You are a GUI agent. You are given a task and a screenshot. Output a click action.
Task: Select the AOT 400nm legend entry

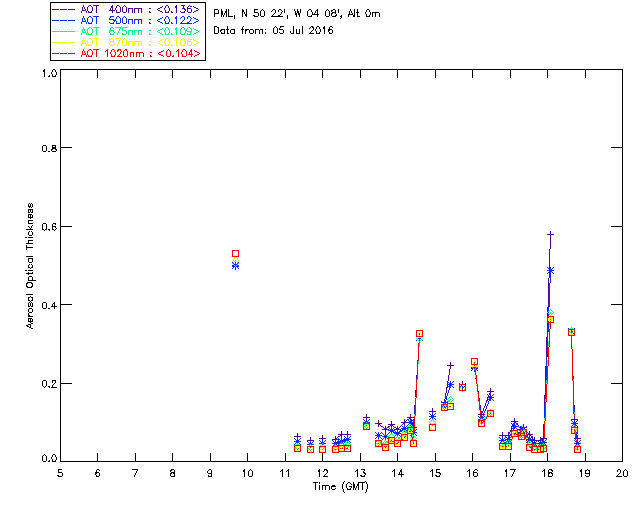coord(126,9)
